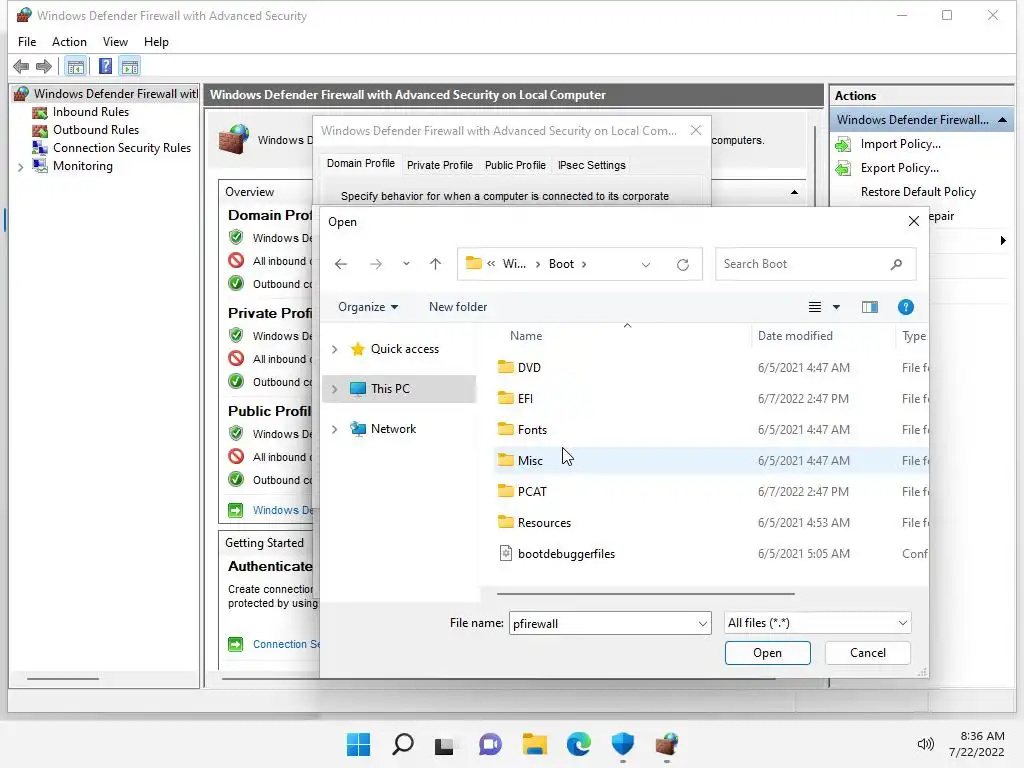This screenshot has height=768, width=1024.
Task: Open recent locations dropdown in Open dialog
Action: pyautogui.click(x=406, y=264)
